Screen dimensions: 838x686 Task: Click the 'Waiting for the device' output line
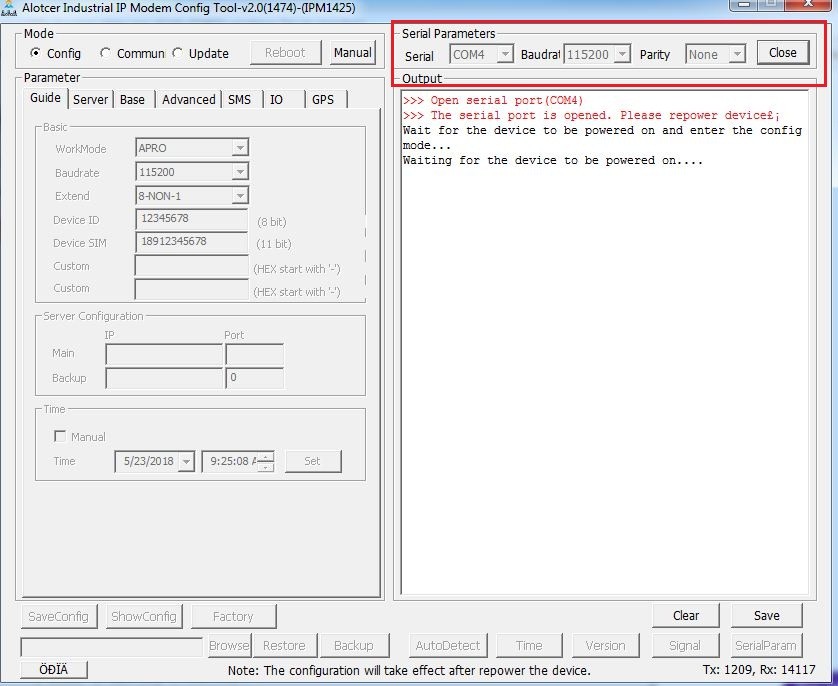tap(553, 160)
